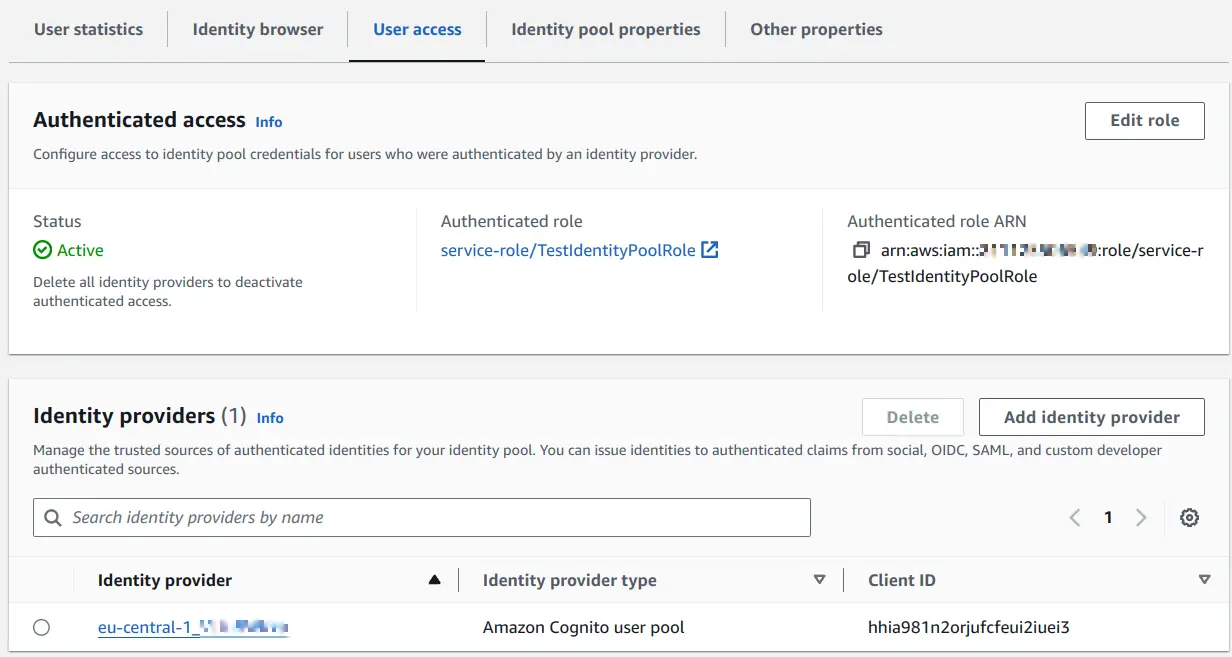
Task: Go to previous page with left chevron
Action: tap(1075, 518)
